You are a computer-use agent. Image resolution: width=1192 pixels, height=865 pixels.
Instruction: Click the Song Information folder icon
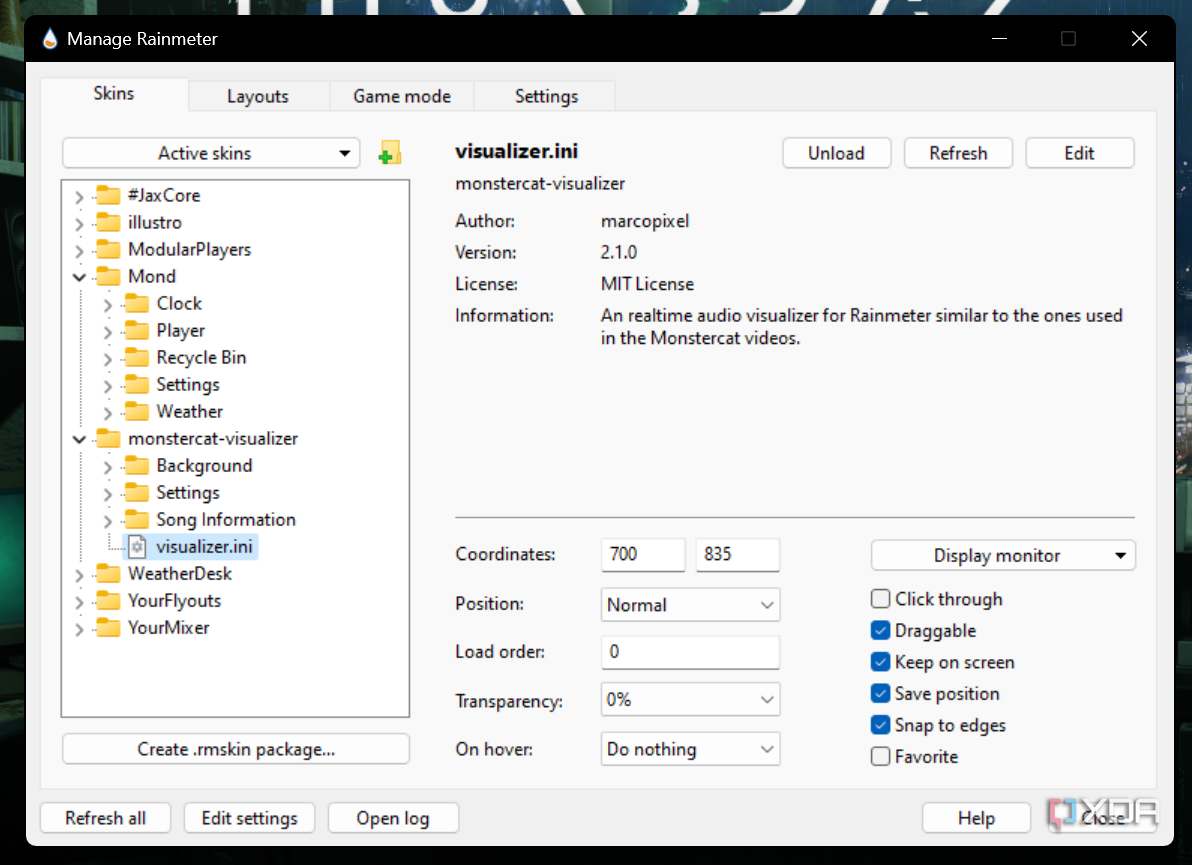[x=137, y=520]
